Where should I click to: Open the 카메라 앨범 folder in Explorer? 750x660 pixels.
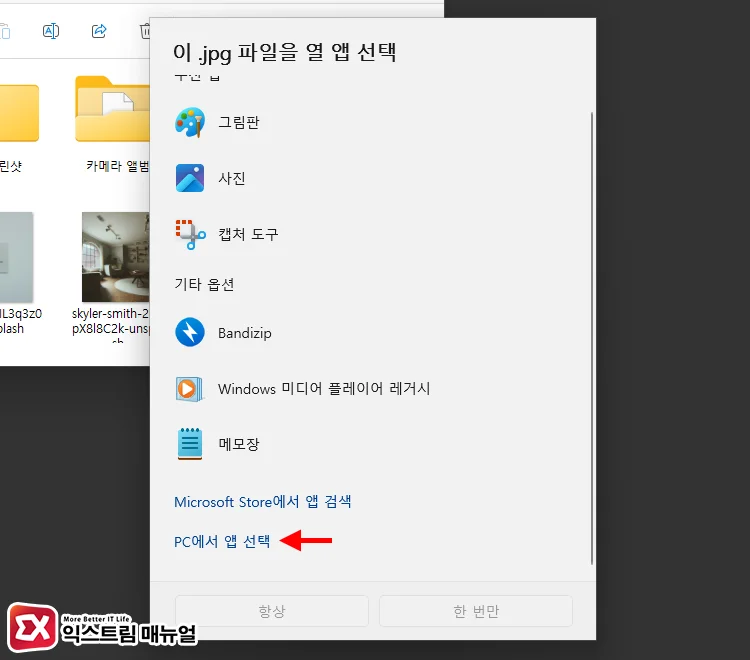point(113,109)
